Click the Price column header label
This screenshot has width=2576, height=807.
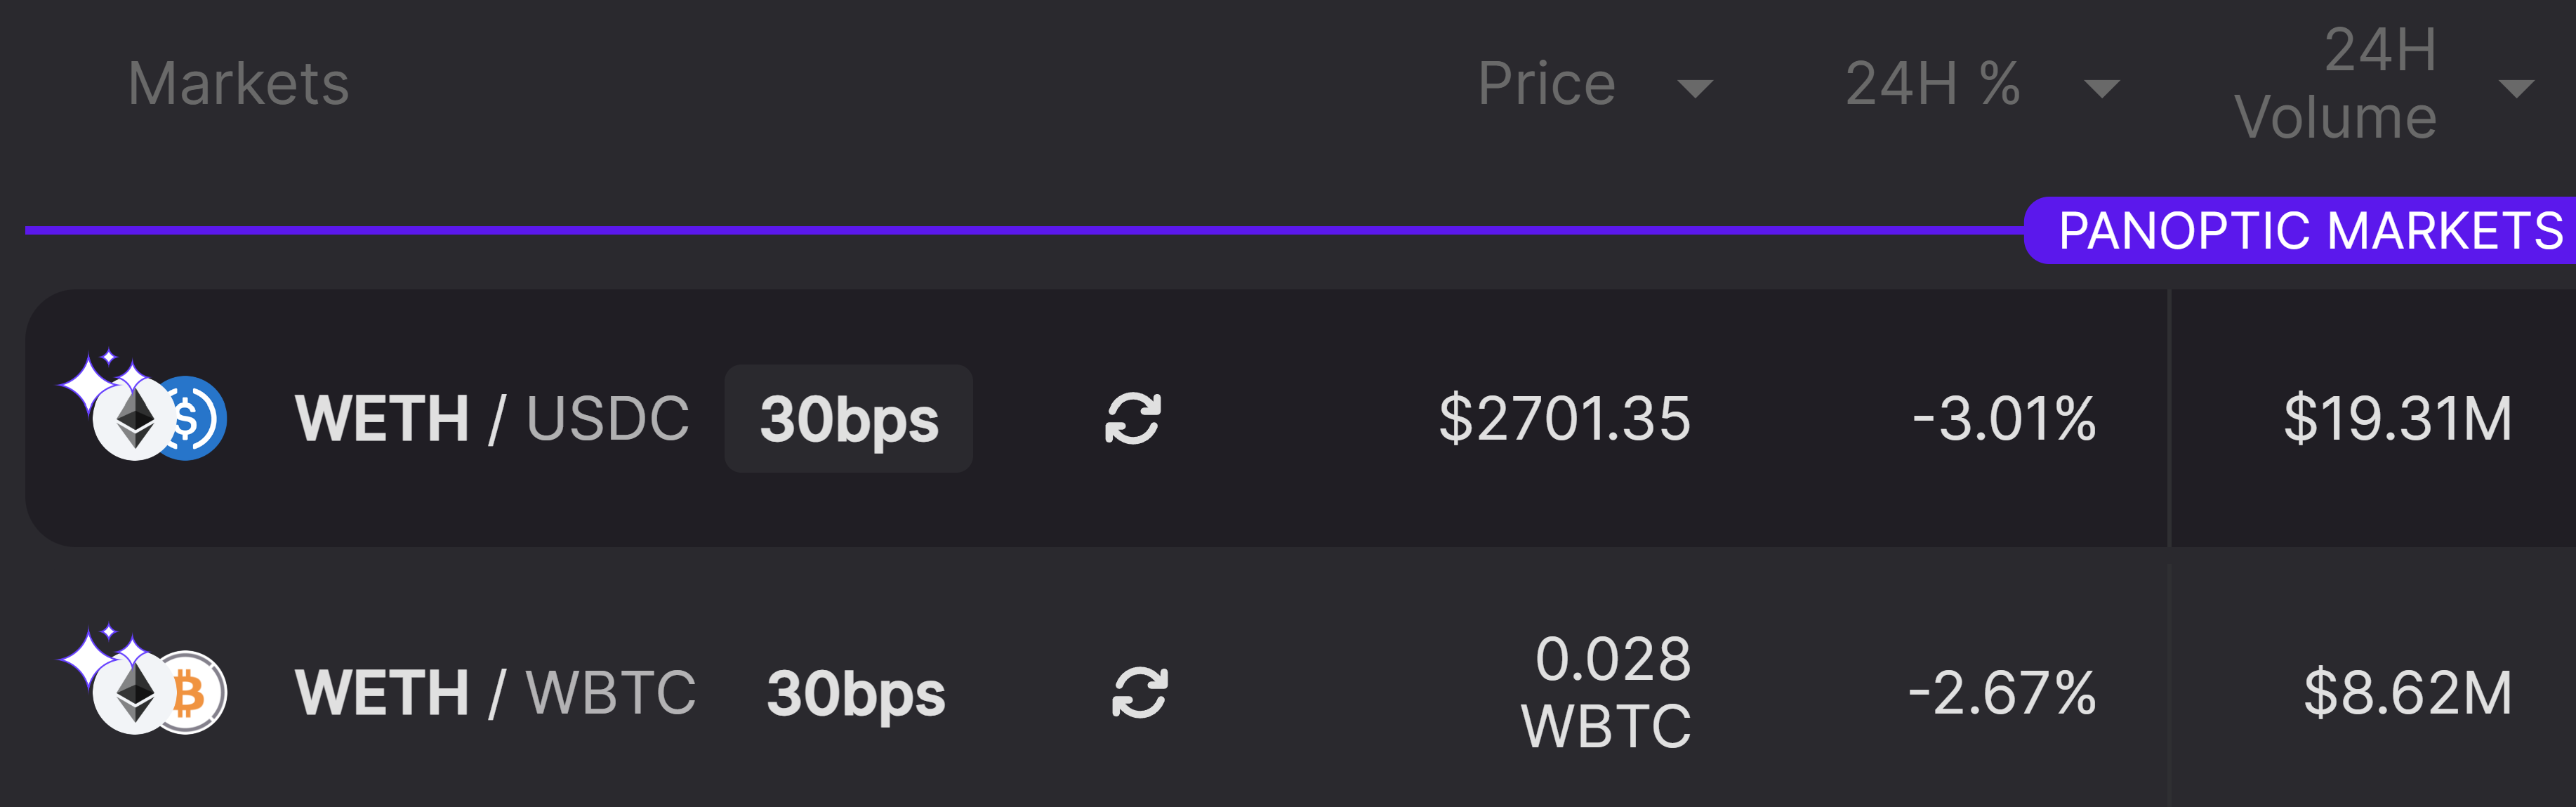click(x=1547, y=84)
